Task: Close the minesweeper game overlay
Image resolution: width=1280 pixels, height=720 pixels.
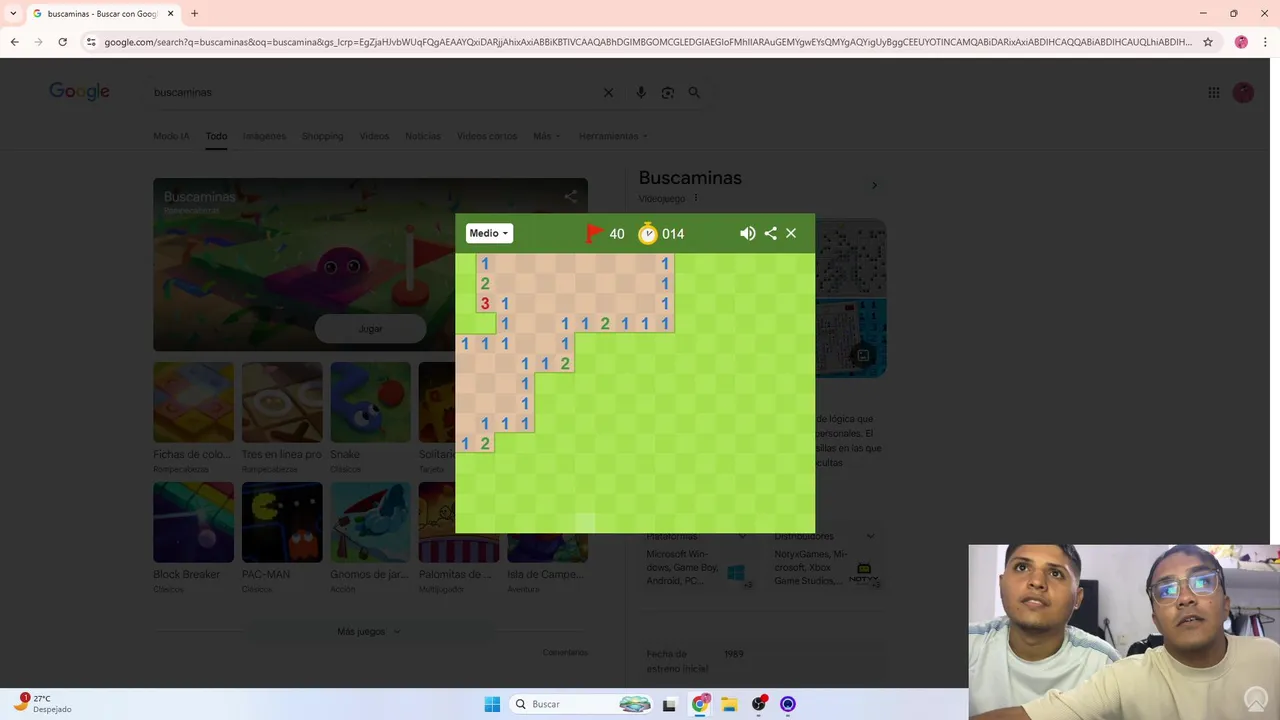Action: 791,233
